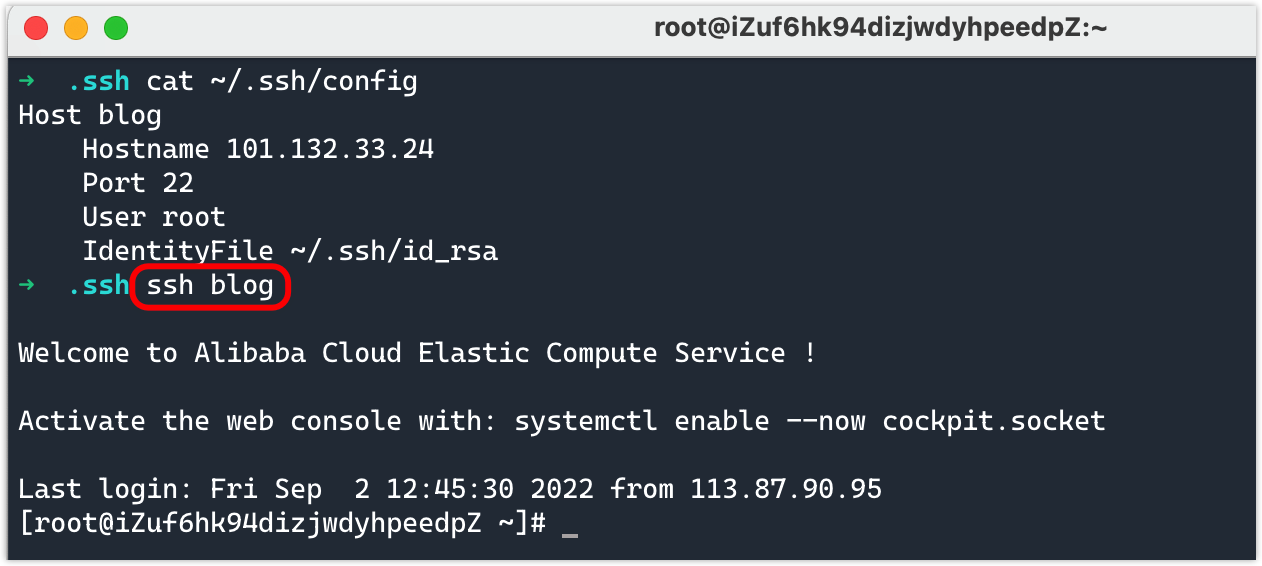This screenshot has height=566, width=1262.
Task: Click the window title showing root@iZuf6hk94dizjwdyhpeedpZ
Action: click(880, 29)
